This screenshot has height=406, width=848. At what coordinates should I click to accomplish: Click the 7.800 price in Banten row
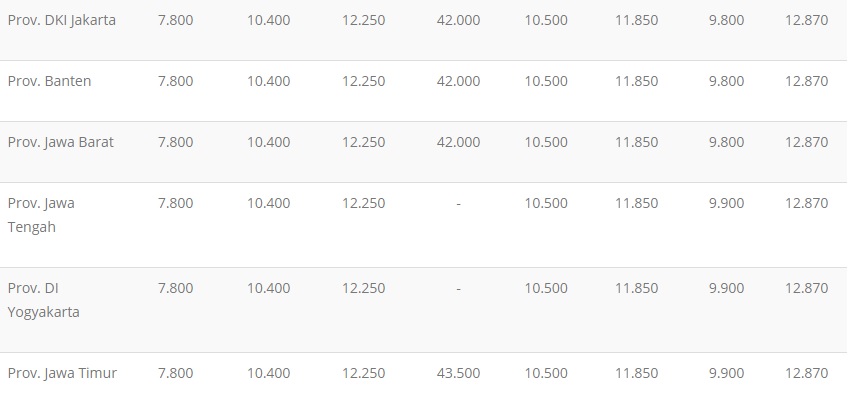(175, 81)
